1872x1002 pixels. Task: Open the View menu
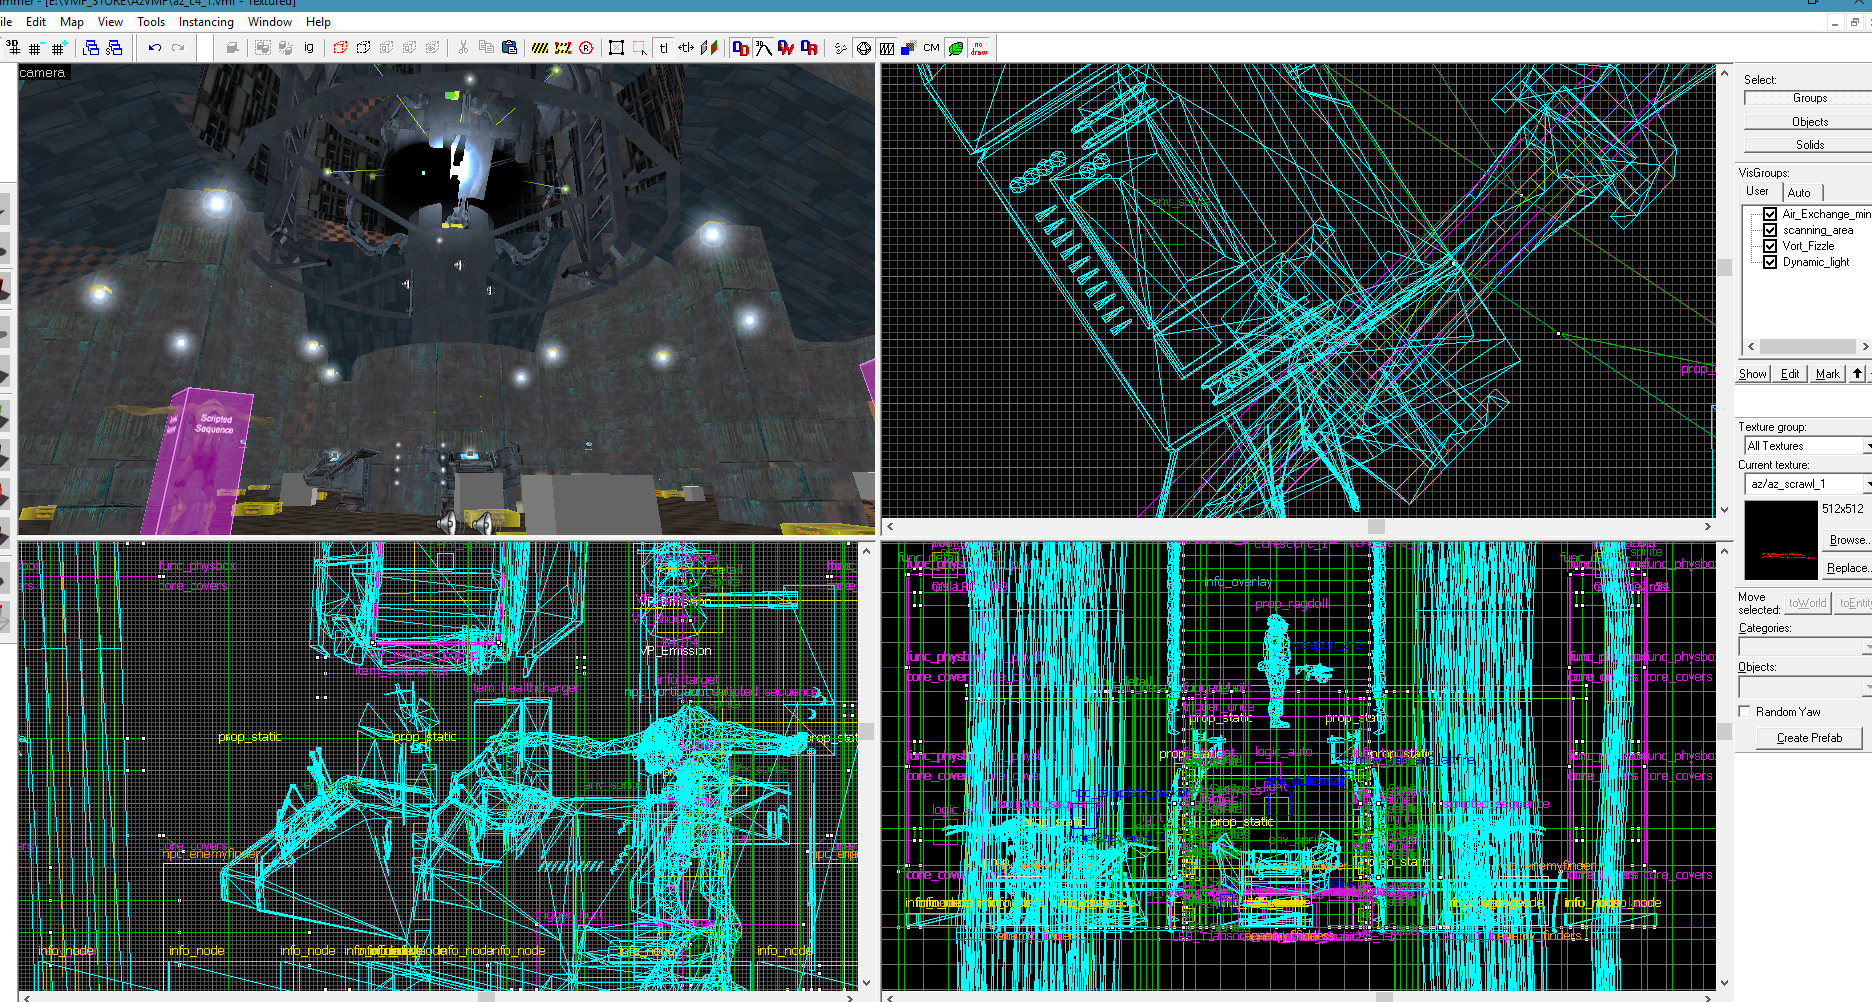[x=110, y=22]
